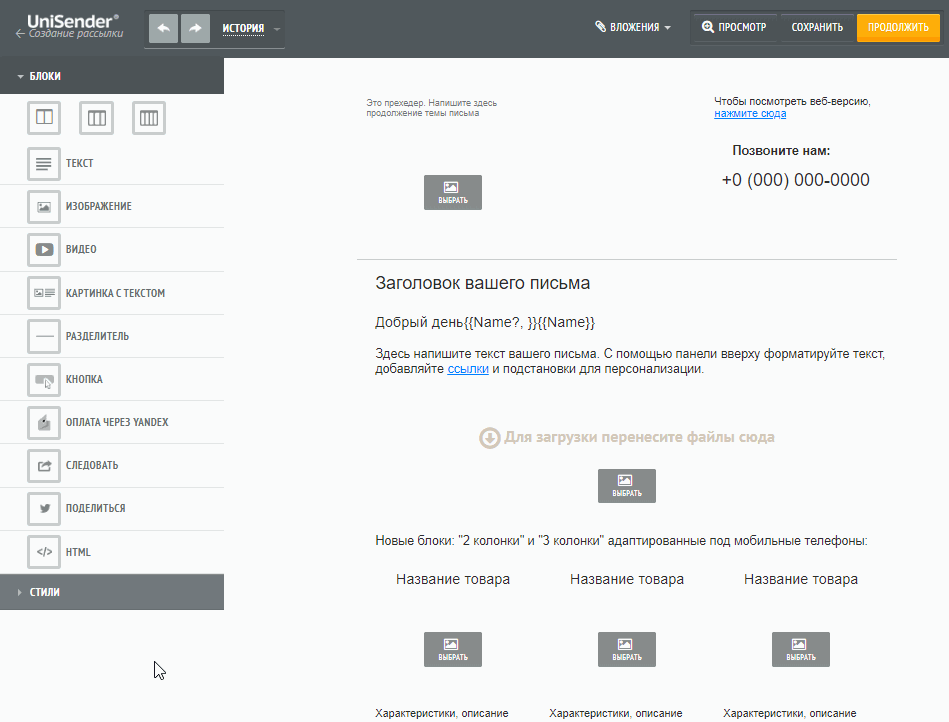Viewport: 949px width, 722px height.
Task: Click the undo arrow button
Action: (164, 28)
